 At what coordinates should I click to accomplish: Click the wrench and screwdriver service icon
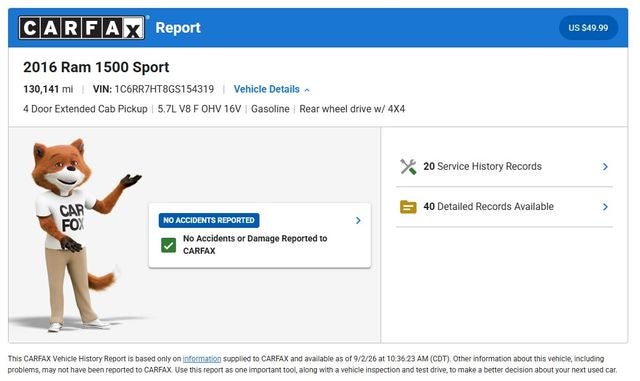pos(408,167)
